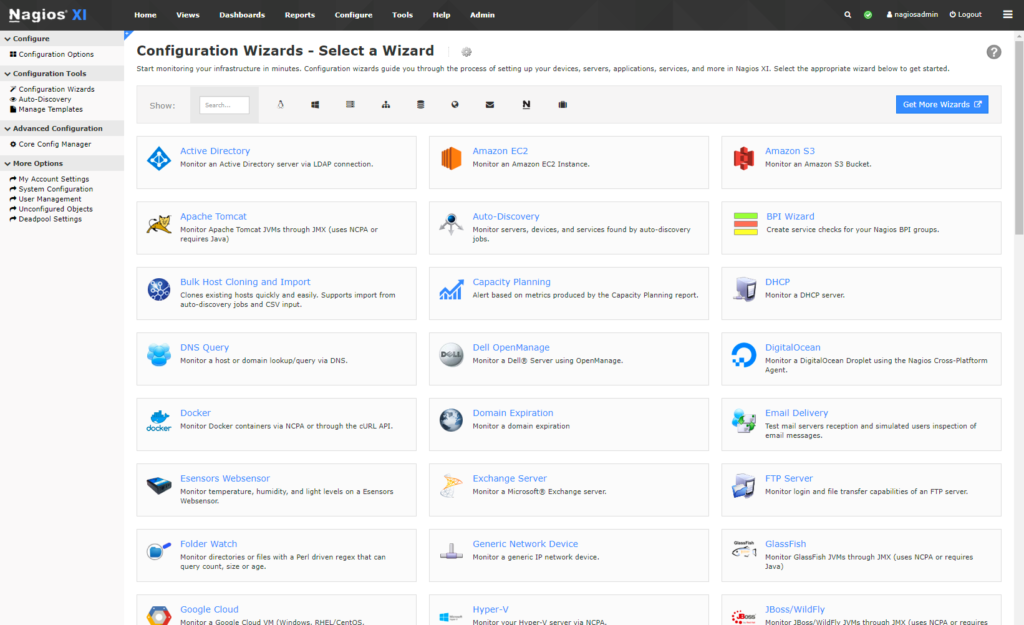Click the Nagios XI logo
This screenshot has height=625, width=1024.
(x=47, y=14)
